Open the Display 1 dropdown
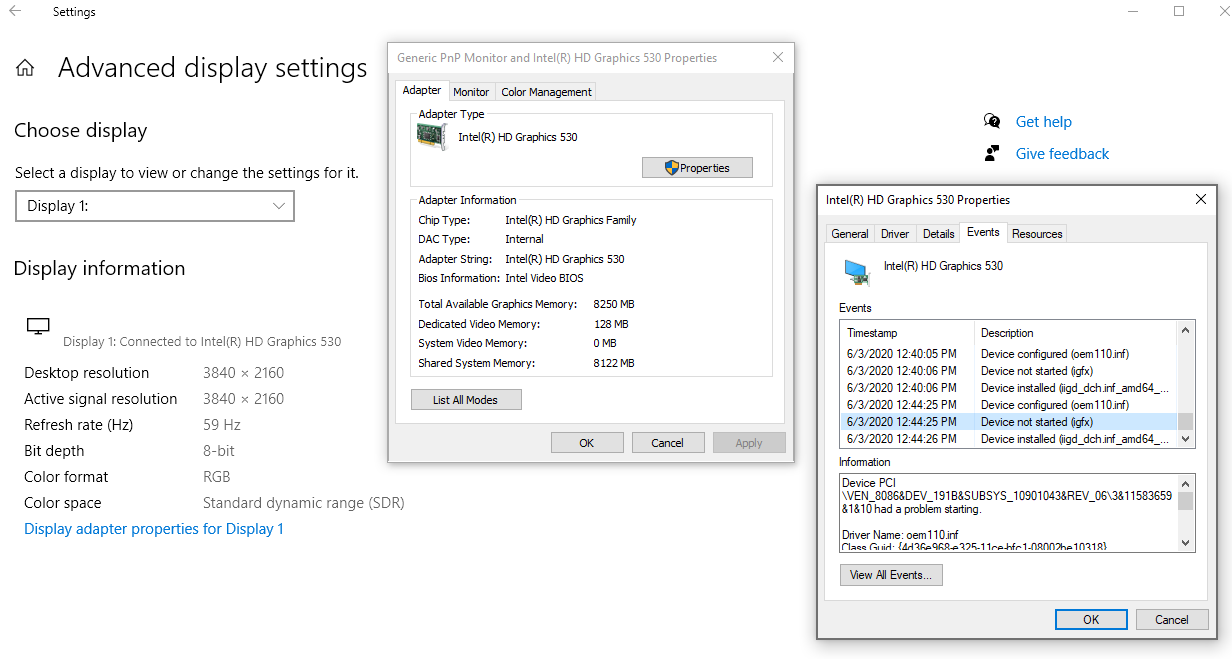Viewport: 1232px width, 659px height. point(155,206)
